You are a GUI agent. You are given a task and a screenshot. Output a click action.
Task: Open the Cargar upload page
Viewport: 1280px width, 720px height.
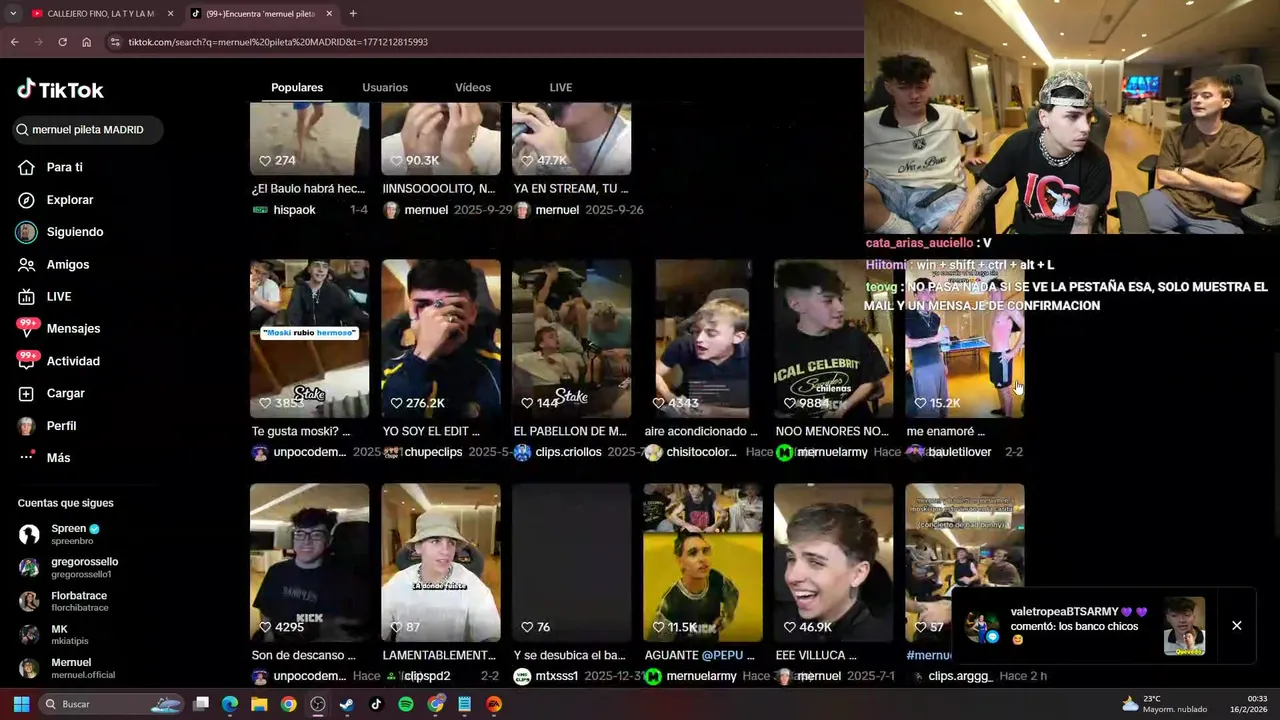[x=65, y=394]
